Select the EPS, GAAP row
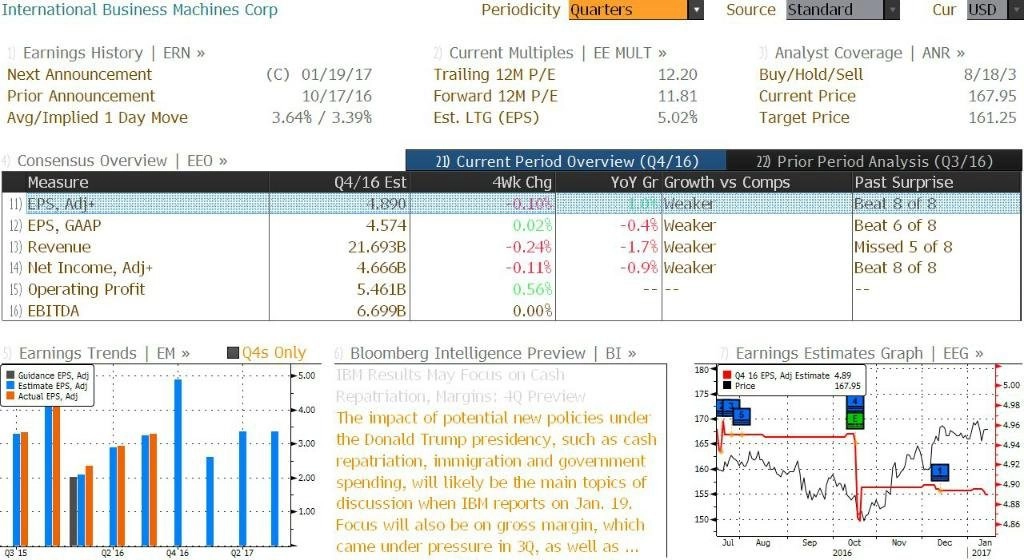Screen dimensions: 1024x560 pyautogui.click(x=511, y=225)
